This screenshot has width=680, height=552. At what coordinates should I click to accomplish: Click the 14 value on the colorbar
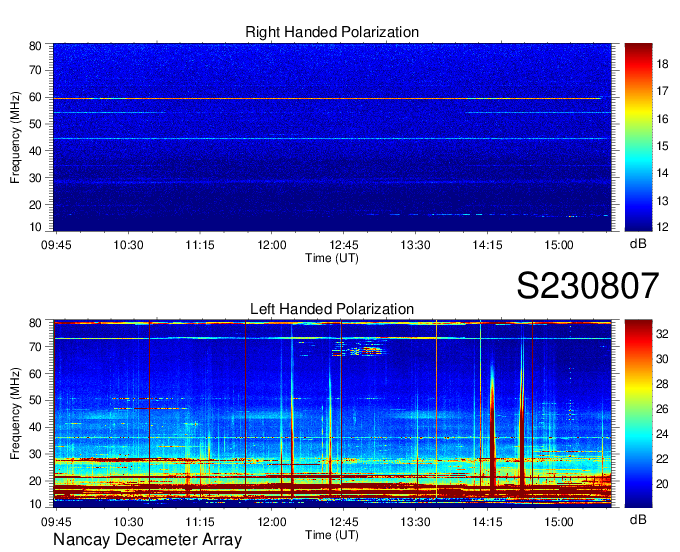(x=662, y=173)
